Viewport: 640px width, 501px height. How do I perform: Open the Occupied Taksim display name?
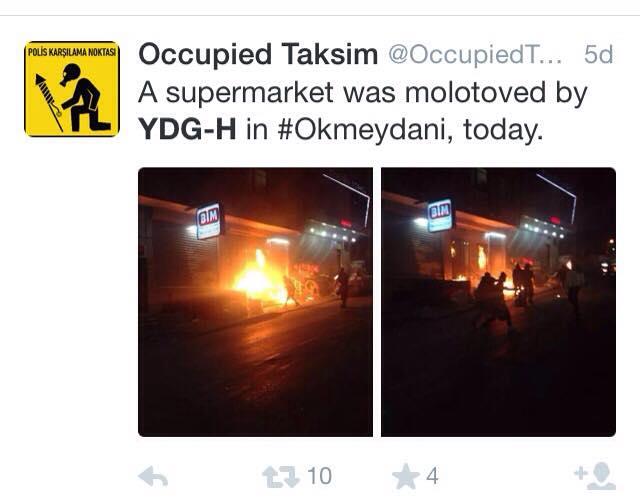tap(258, 54)
